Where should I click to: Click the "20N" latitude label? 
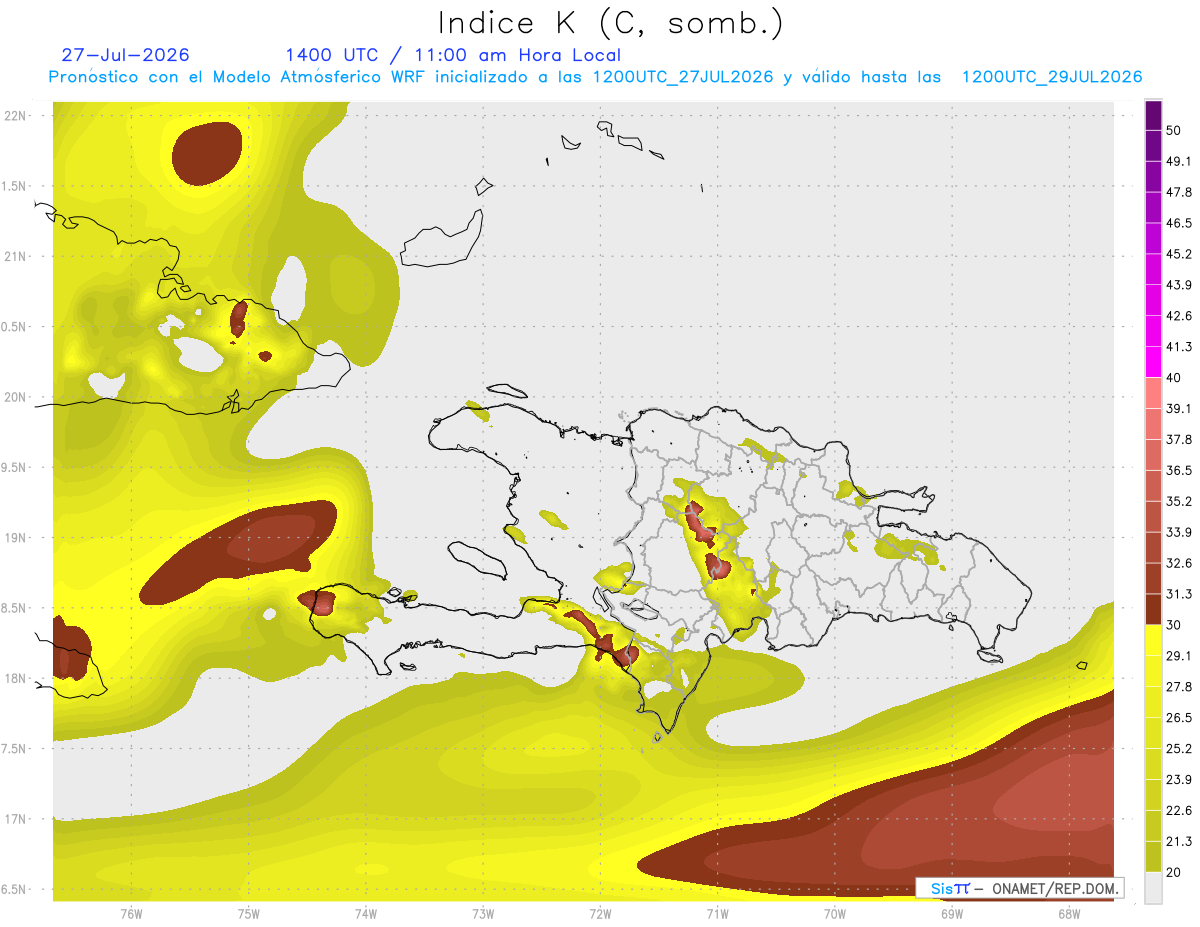(16, 397)
